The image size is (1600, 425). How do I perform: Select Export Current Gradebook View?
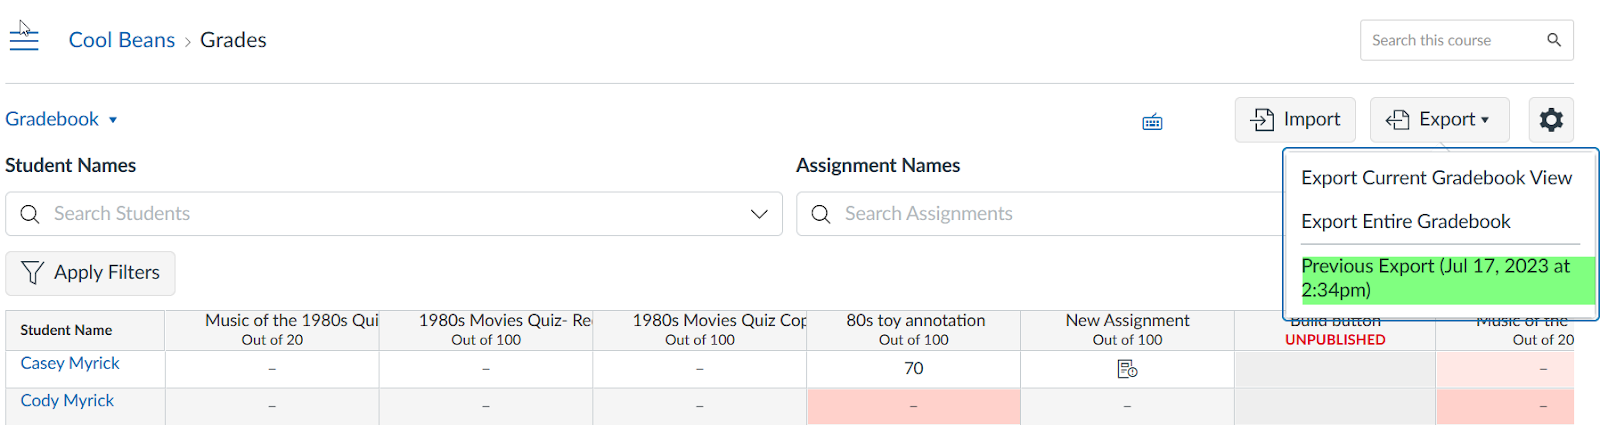click(x=1436, y=178)
